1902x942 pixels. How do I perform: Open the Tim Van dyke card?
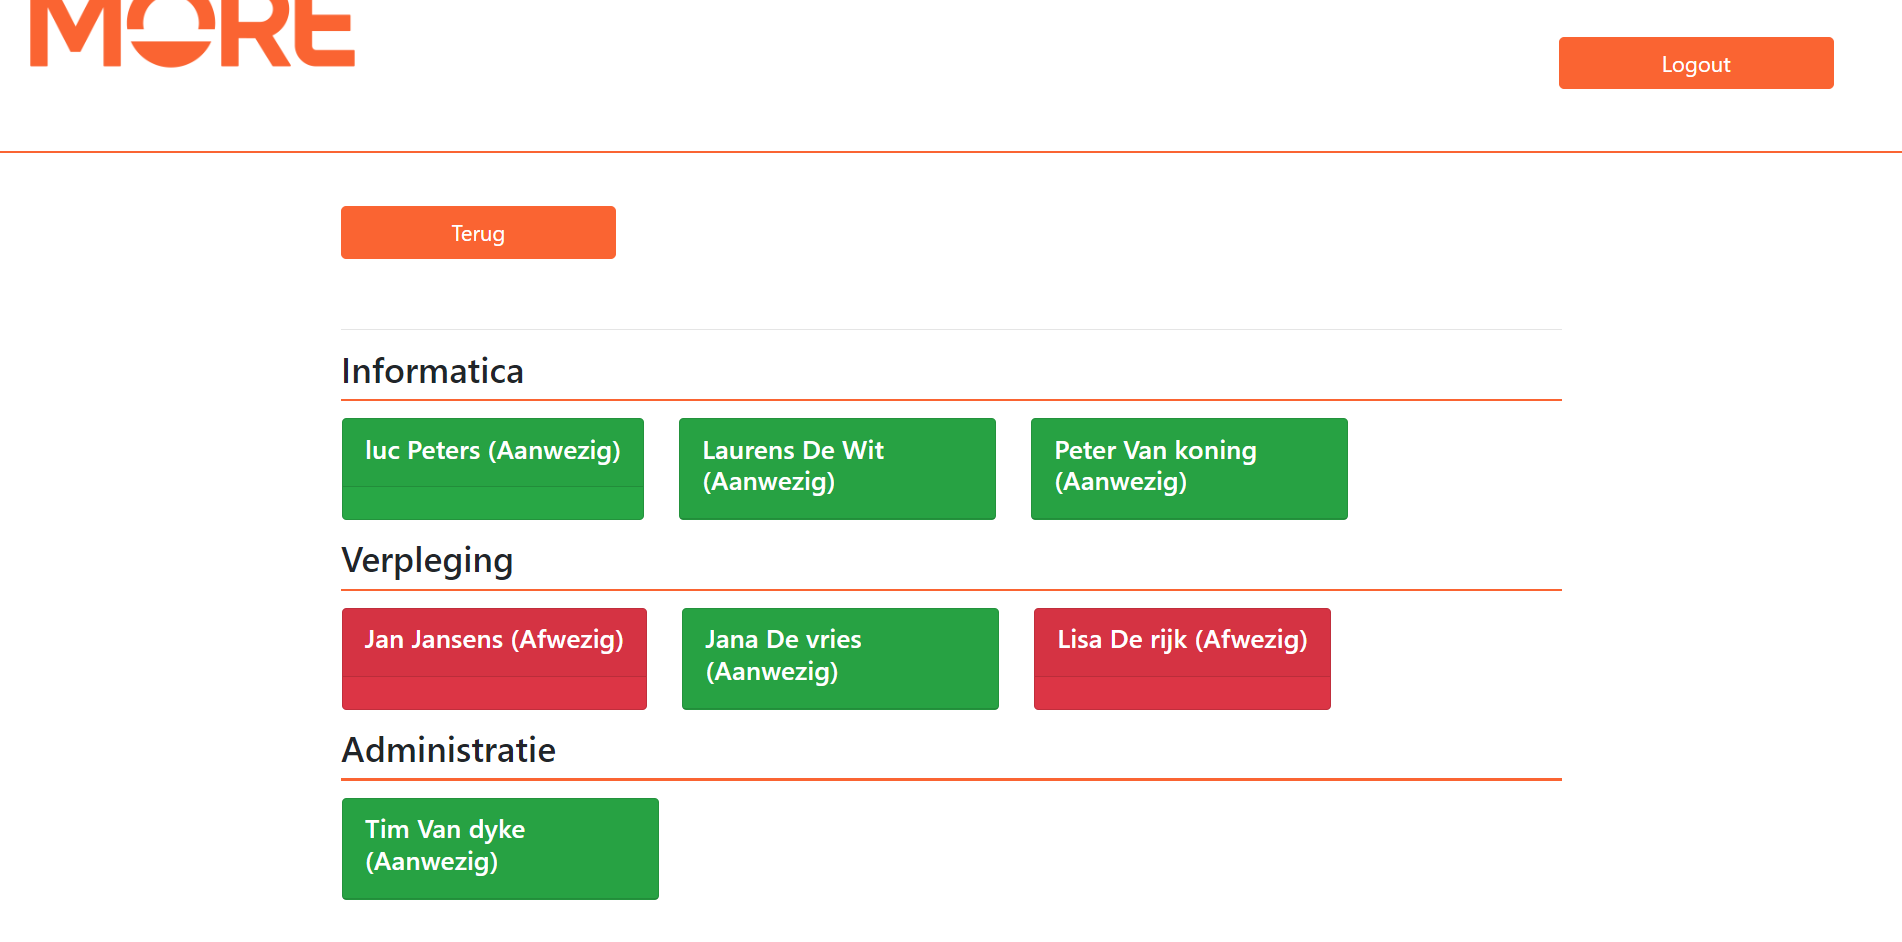(x=500, y=848)
